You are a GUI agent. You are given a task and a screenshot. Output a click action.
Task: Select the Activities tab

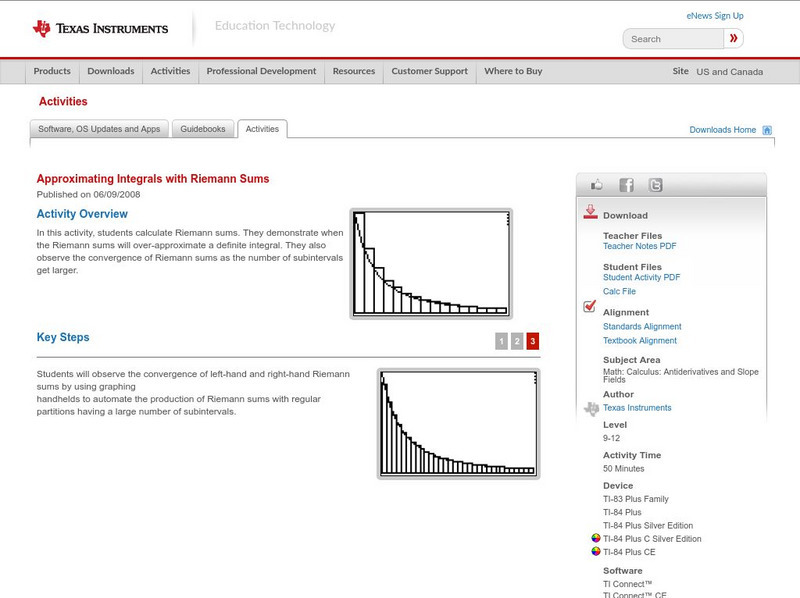[x=262, y=129]
